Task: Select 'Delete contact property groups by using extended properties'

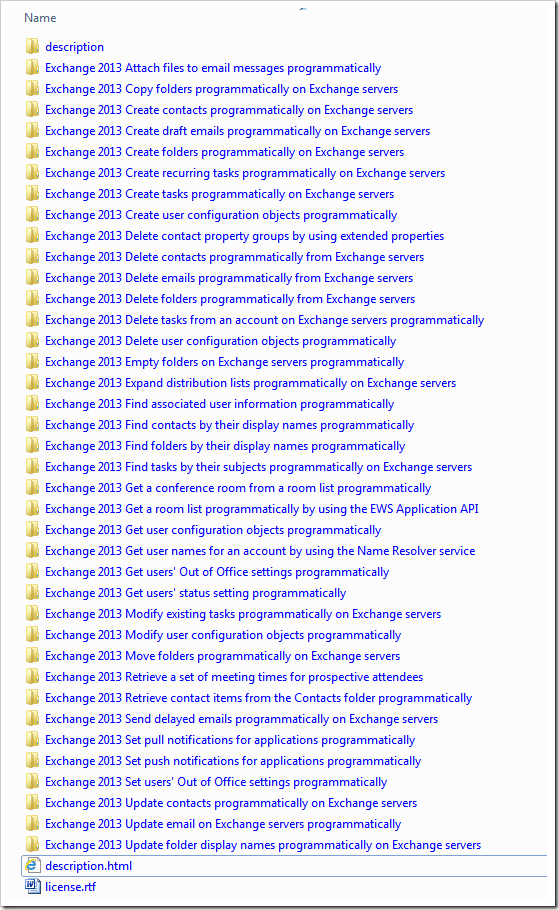Action: (244, 236)
